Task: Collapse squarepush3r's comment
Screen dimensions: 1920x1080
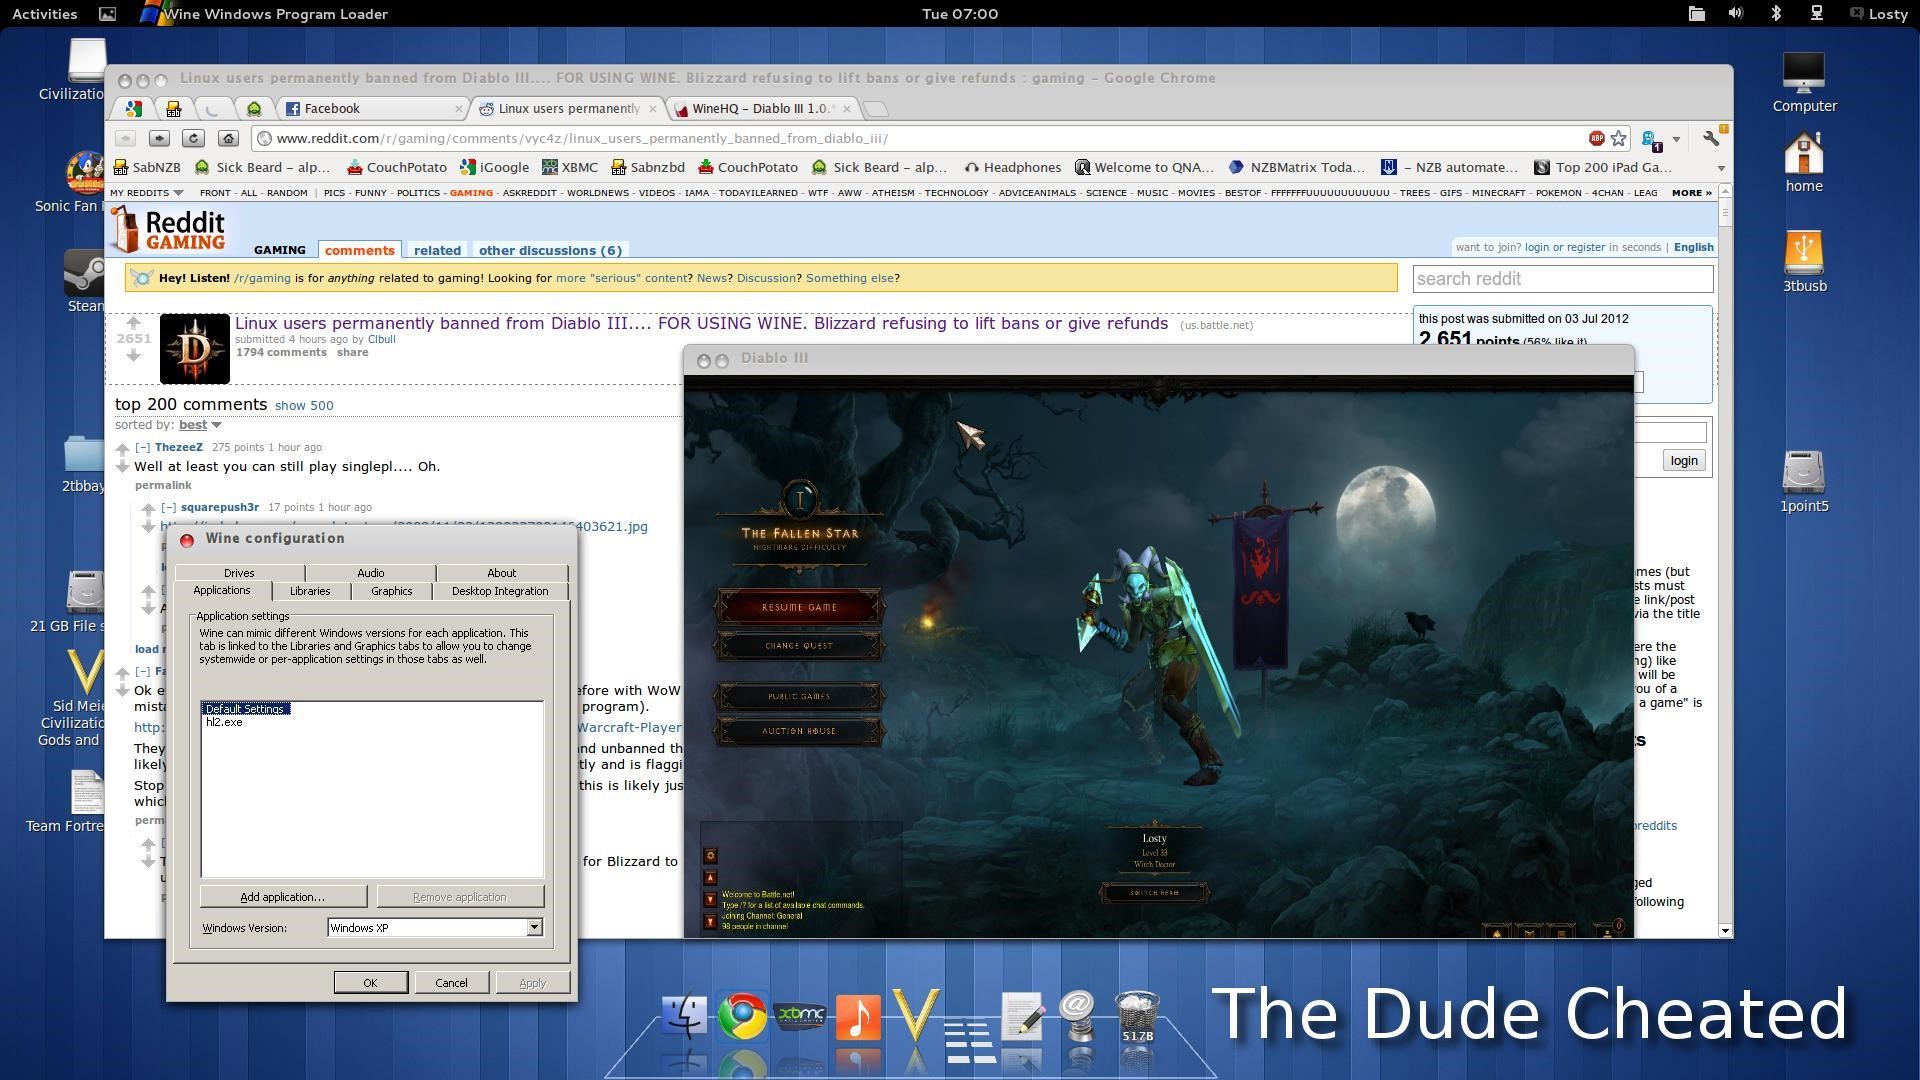Action: [x=168, y=508]
